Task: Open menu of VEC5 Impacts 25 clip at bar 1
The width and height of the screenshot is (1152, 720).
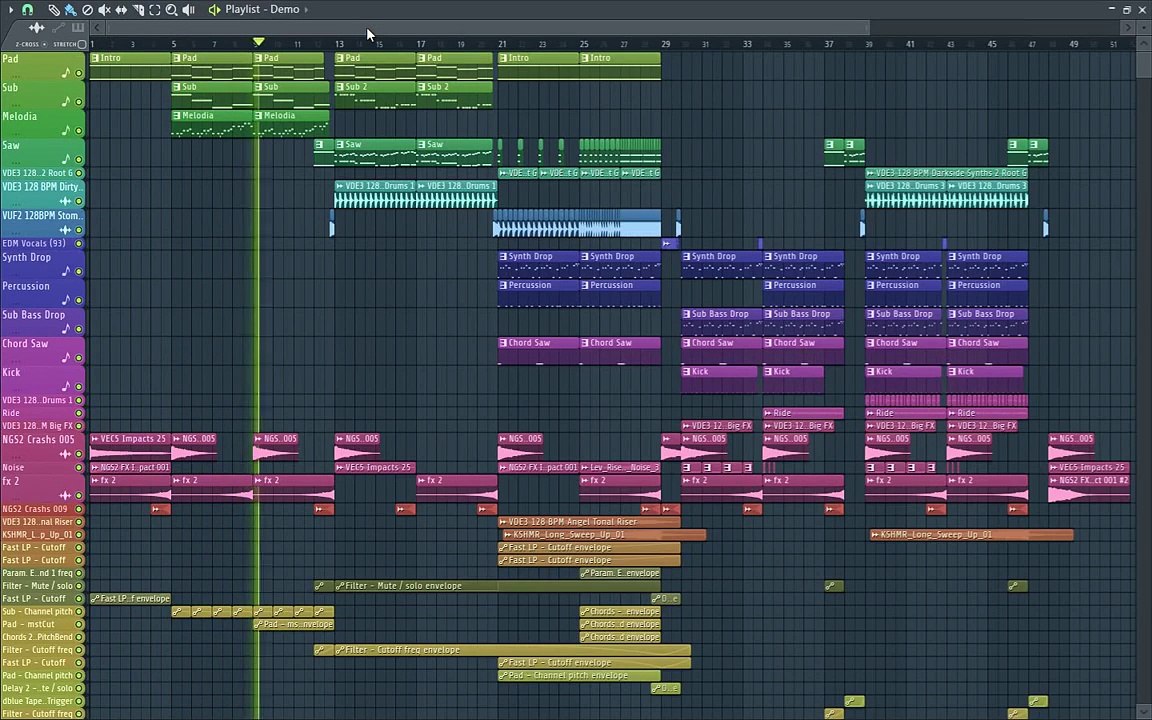Action: click(x=95, y=439)
